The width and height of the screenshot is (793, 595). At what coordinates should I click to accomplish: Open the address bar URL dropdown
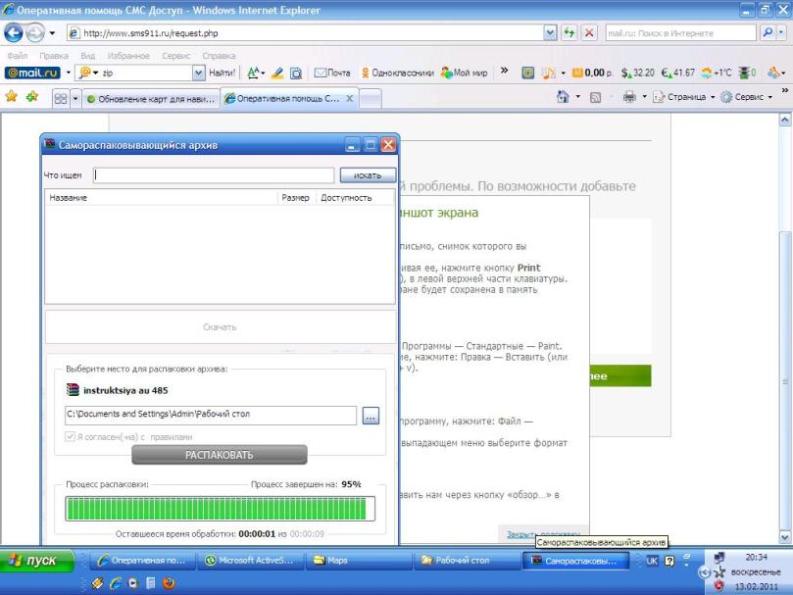550,33
